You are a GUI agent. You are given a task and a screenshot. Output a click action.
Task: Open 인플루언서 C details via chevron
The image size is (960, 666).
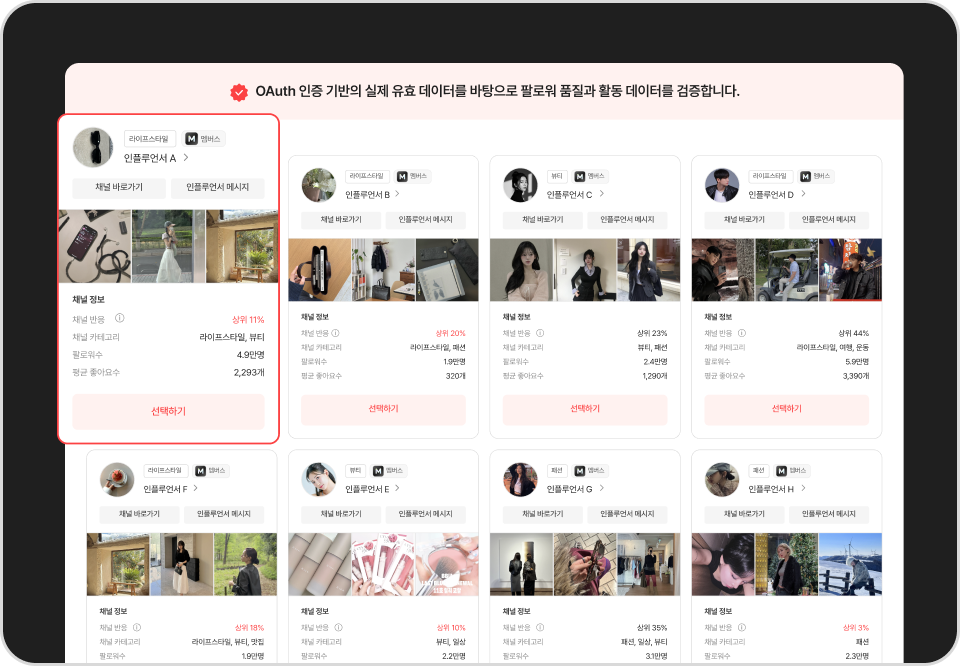tap(602, 194)
